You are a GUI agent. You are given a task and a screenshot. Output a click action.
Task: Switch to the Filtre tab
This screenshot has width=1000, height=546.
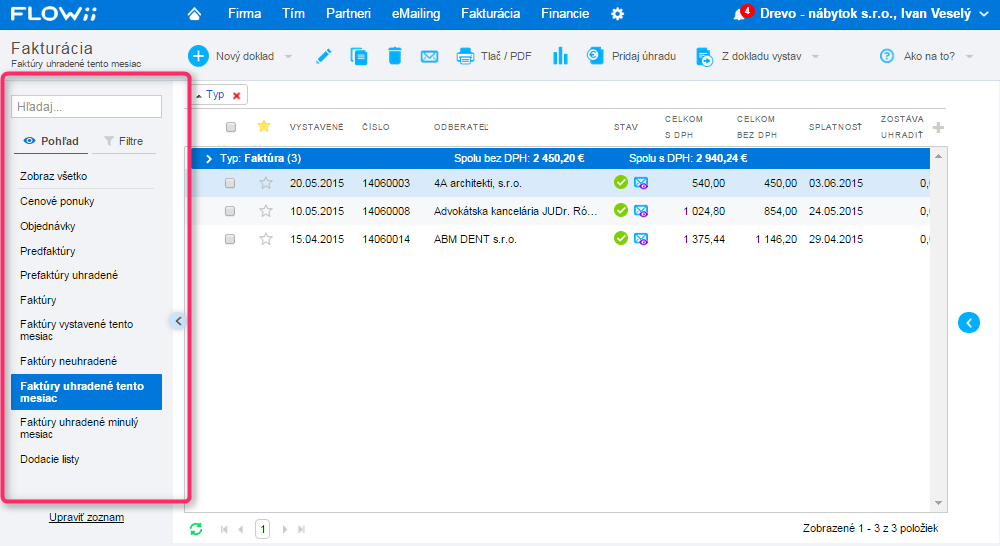click(124, 141)
